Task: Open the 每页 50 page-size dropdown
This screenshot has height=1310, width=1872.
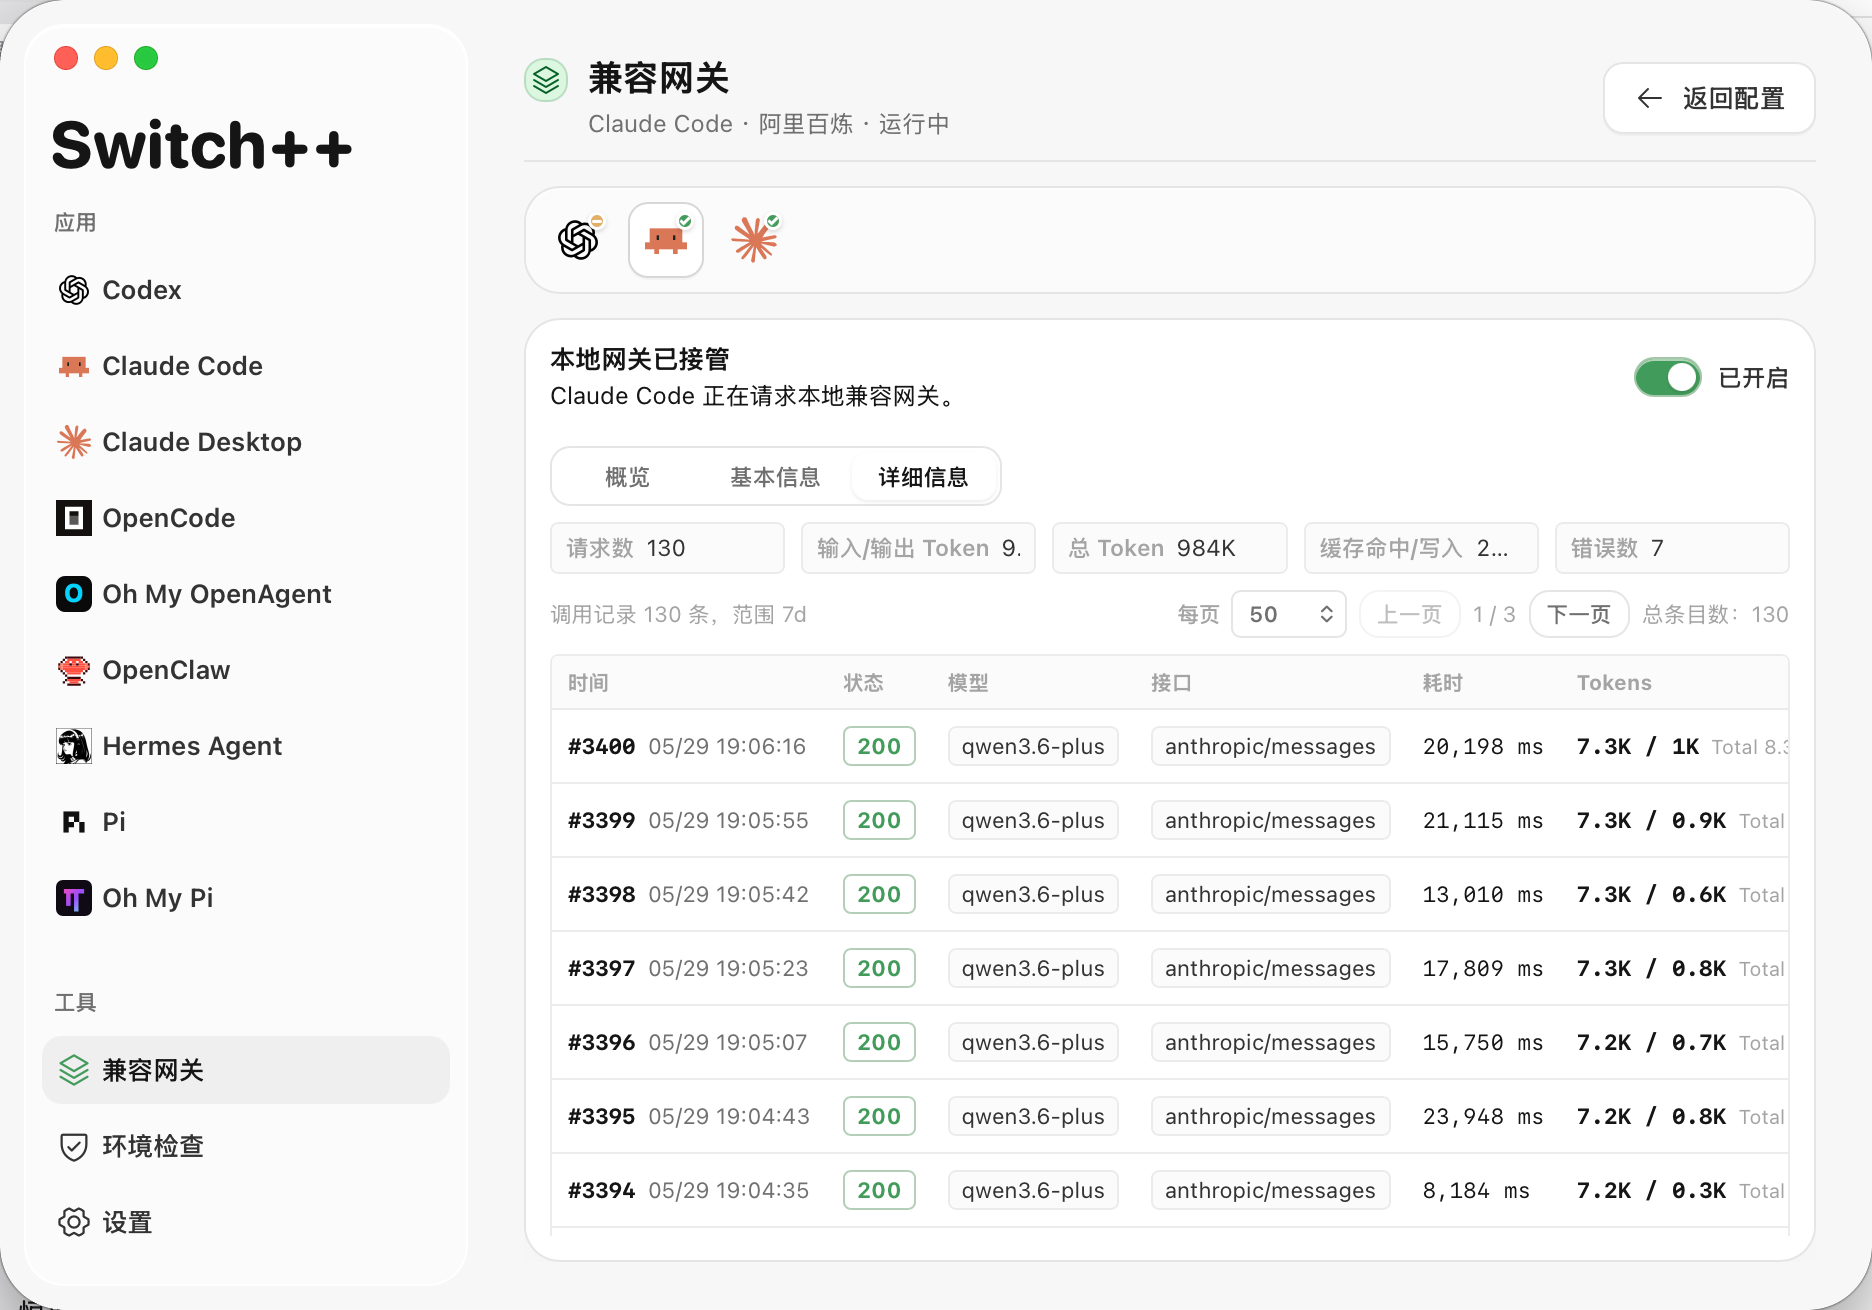Action: [1289, 614]
